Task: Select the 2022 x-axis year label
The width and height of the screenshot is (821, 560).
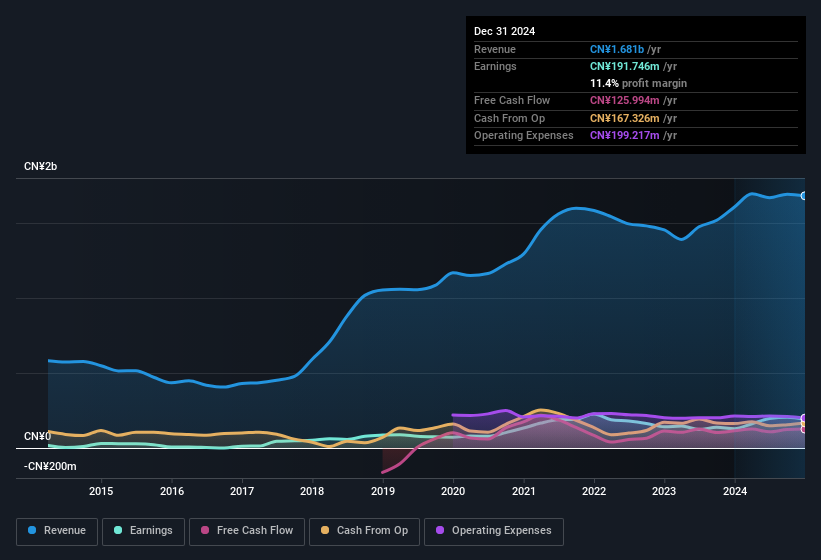Action: tap(594, 491)
